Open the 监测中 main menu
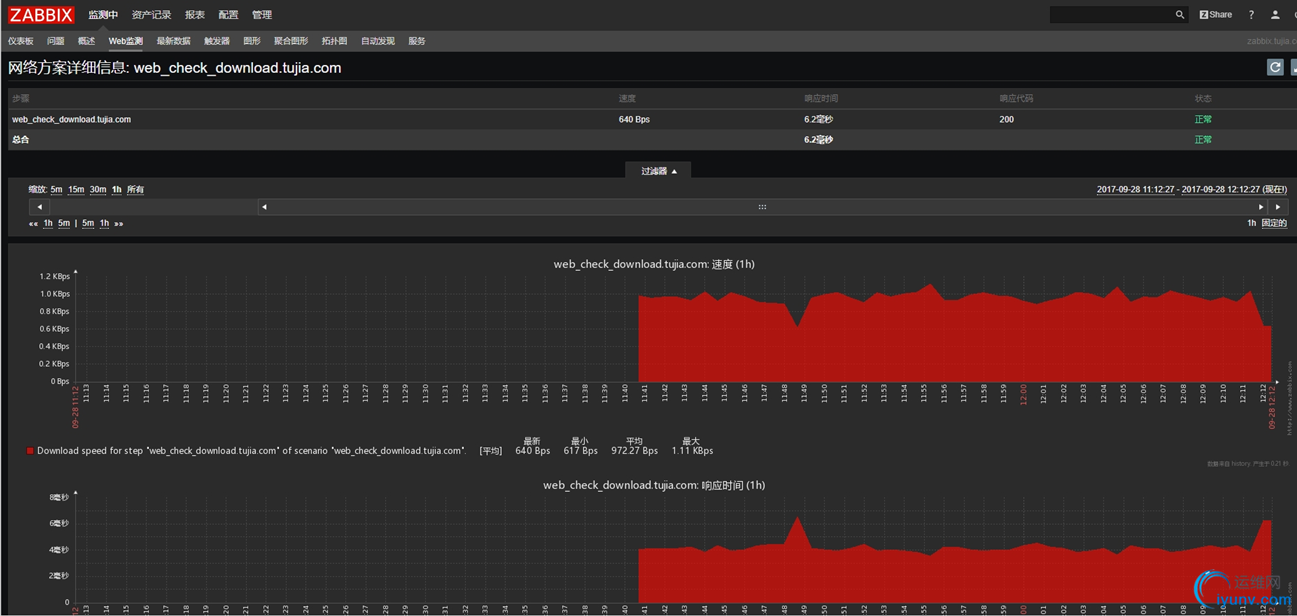Image resolution: width=1297 pixels, height=616 pixels. click(103, 15)
